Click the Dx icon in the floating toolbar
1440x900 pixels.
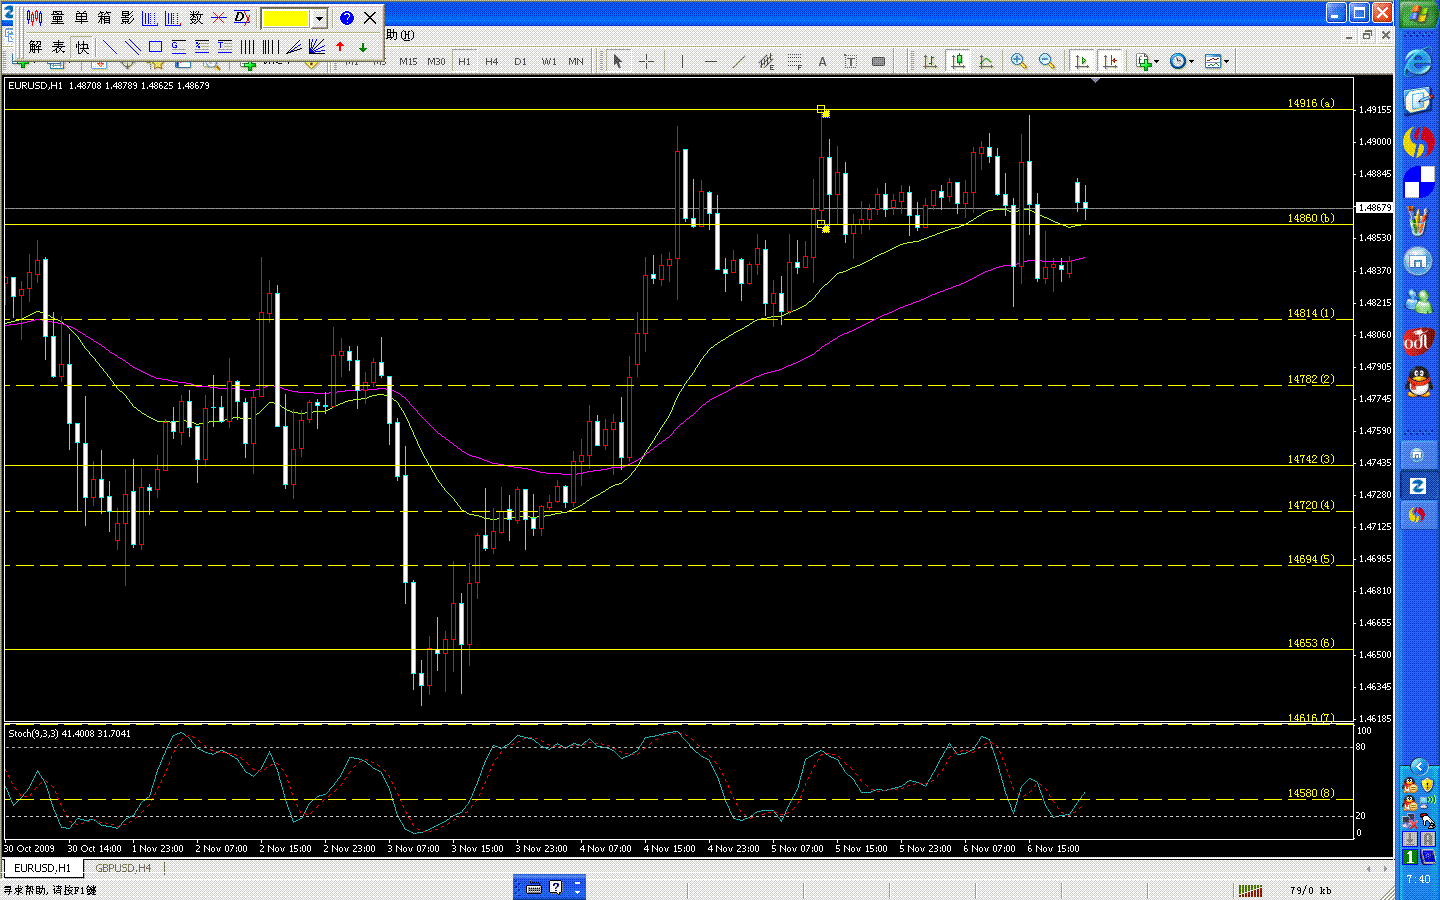coord(242,18)
